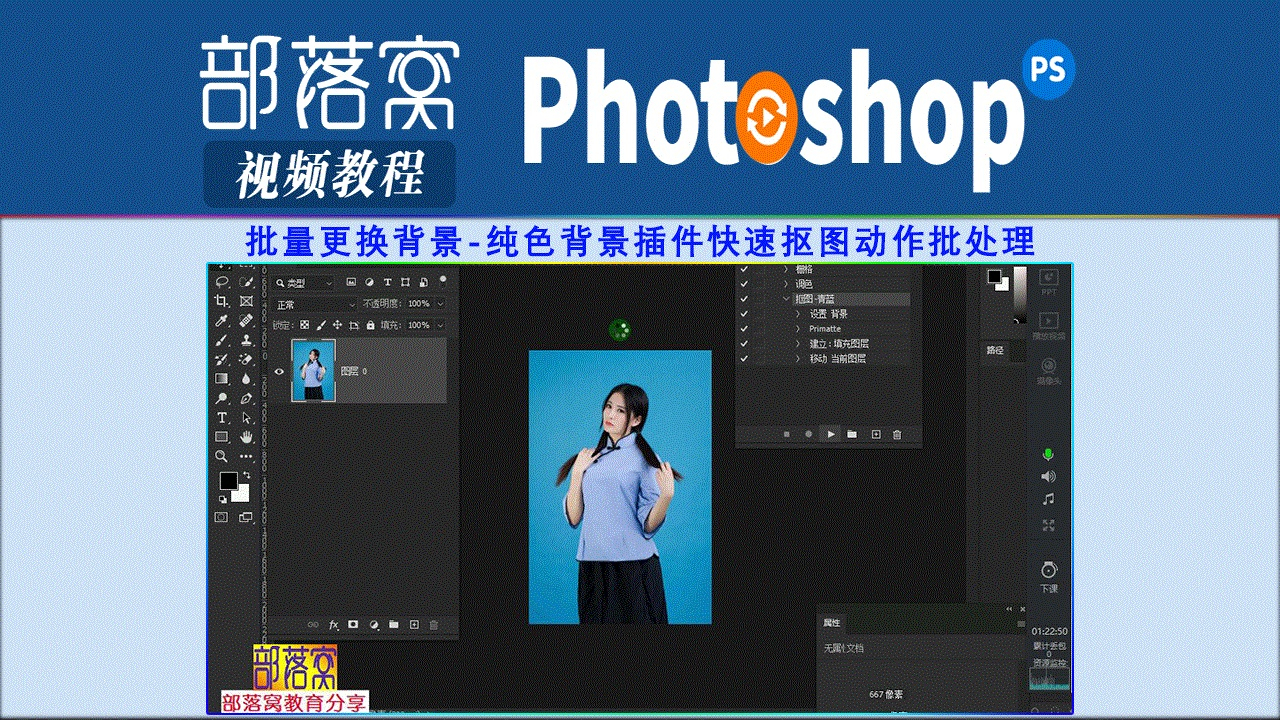Change the screen mode
This screenshot has width=1280, height=720.
click(245, 517)
